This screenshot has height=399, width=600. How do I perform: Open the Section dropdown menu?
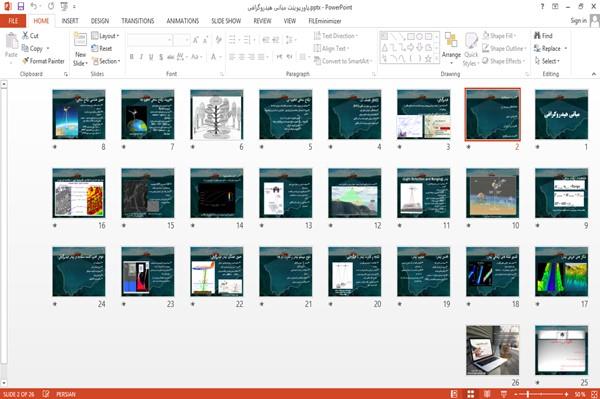[x=106, y=61]
